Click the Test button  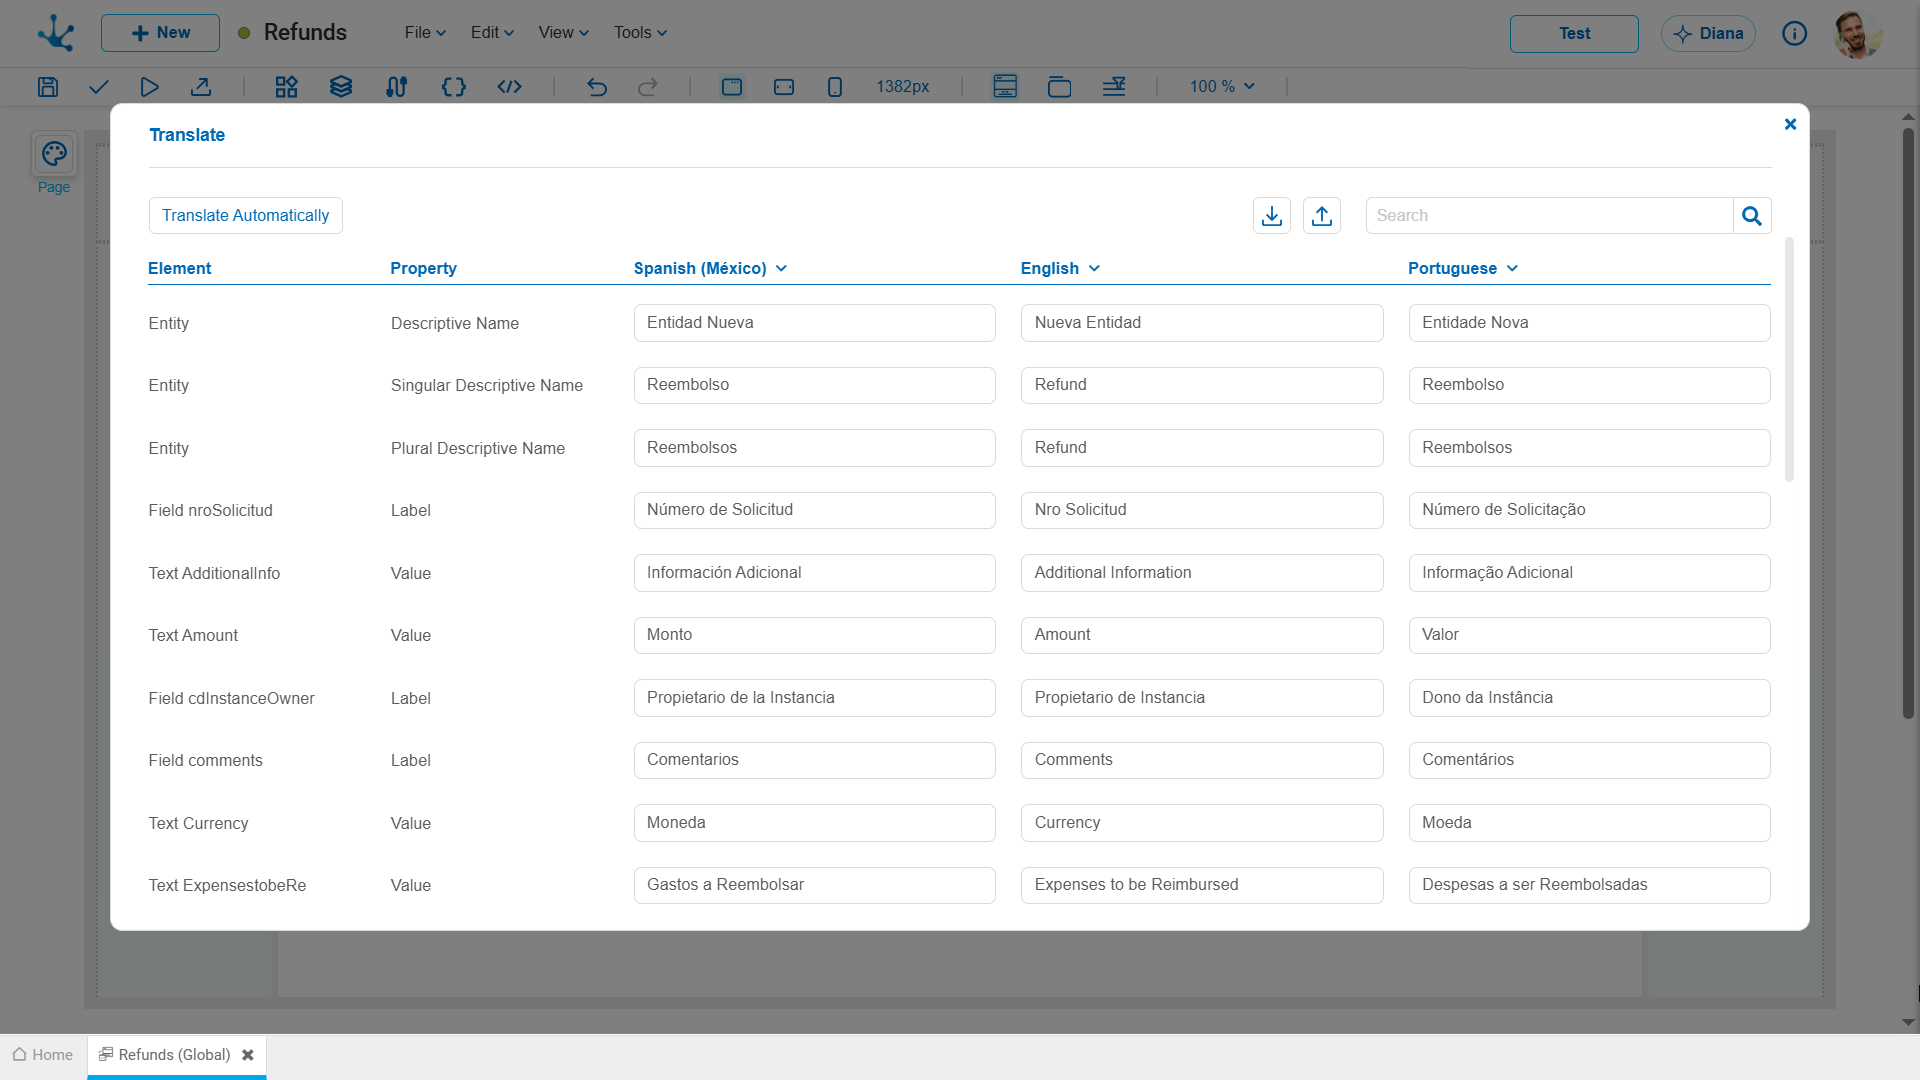[x=1574, y=34]
